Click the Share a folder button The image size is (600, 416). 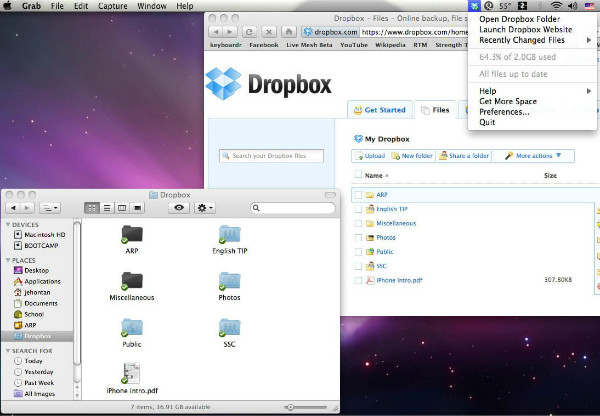coord(464,156)
